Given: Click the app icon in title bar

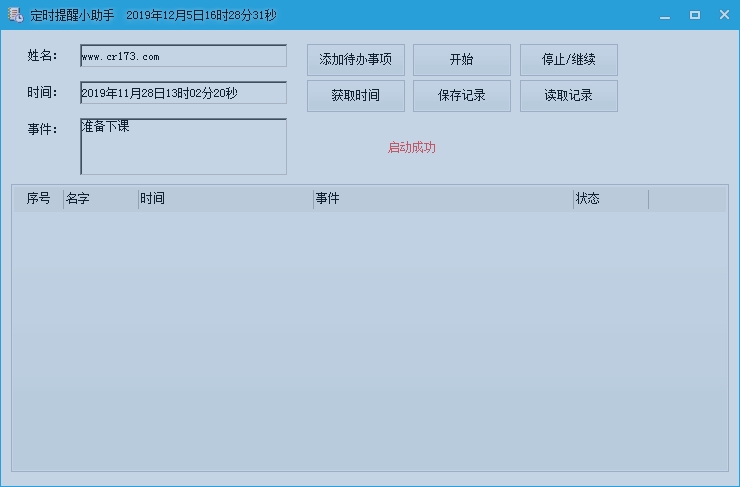Looking at the screenshot, I should 15,15.
